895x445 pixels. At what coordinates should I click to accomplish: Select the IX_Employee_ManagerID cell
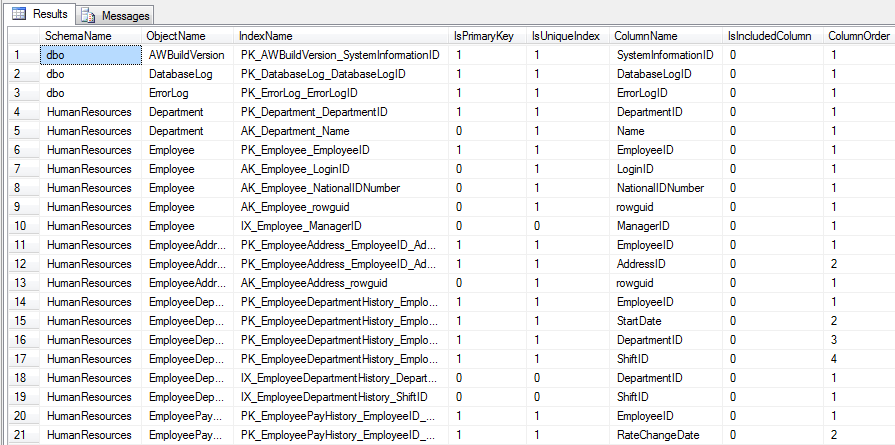pyautogui.click(x=301, y=226)
